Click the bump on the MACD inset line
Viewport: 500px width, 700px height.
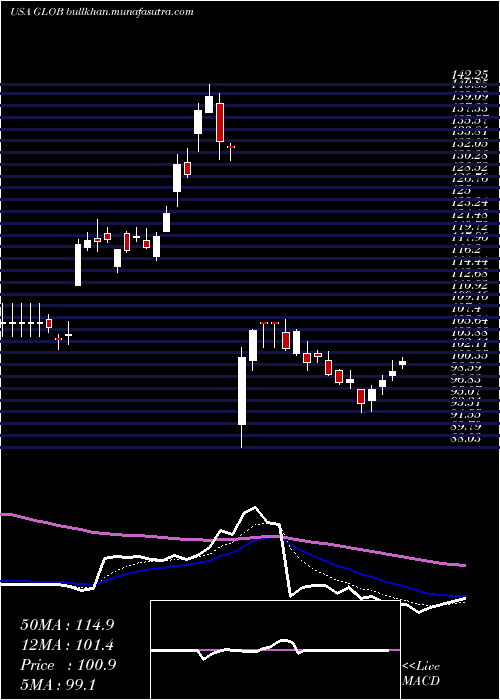click(x=284, y=642)
